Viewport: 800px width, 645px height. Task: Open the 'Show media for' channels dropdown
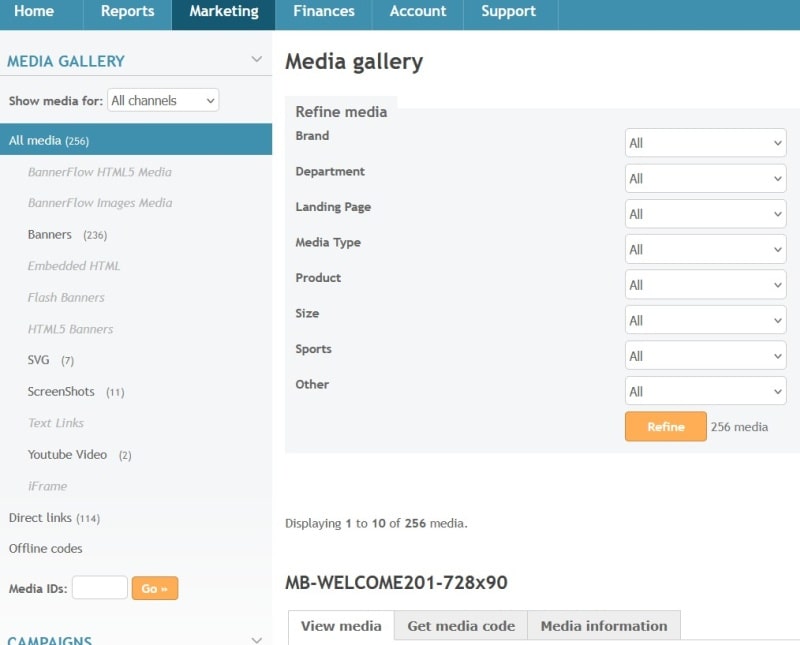163,100
